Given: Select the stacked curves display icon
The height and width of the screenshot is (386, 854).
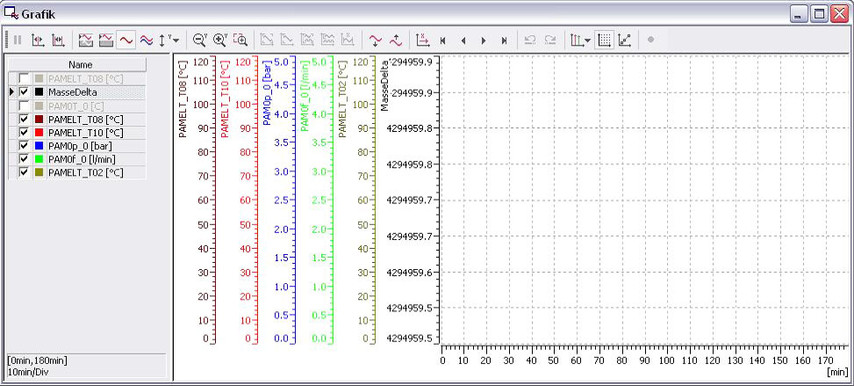Looking at the screenshot, I should (x=86, y=40).
